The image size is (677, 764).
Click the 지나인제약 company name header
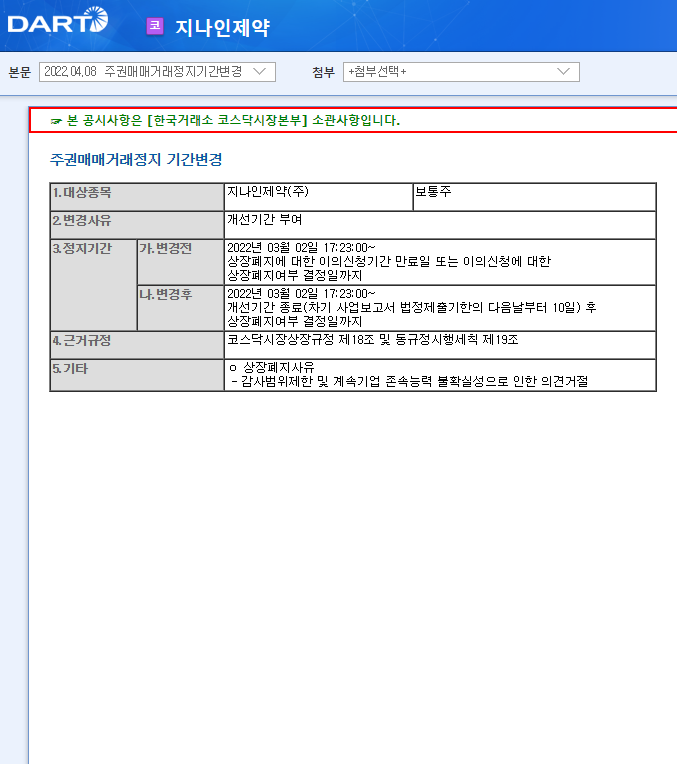(222, 27)
